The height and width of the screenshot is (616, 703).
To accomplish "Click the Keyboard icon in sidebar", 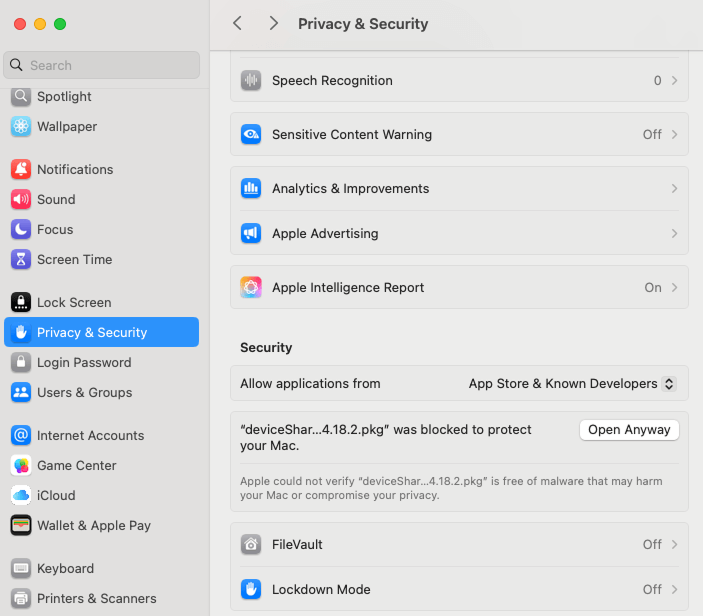I will (21, 568).
